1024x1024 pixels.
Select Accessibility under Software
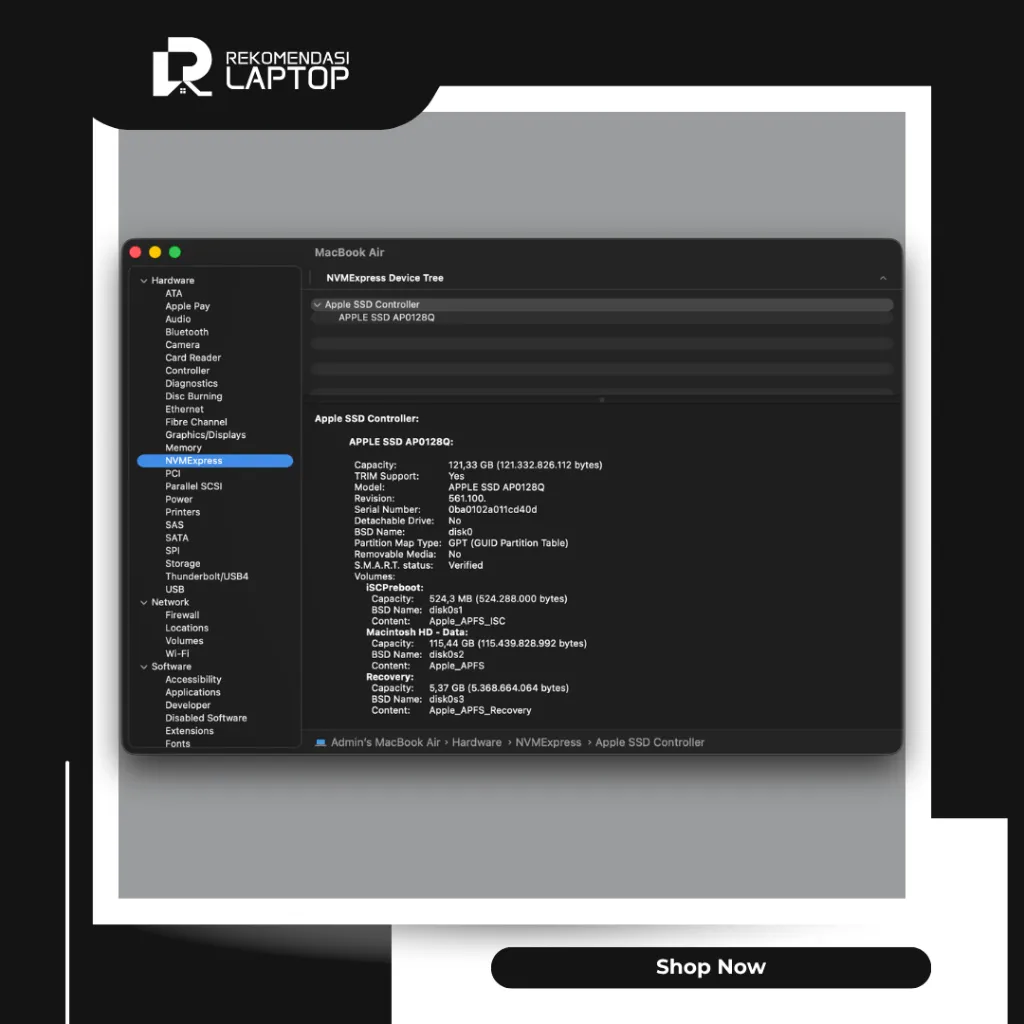click(x=193, y=679)
